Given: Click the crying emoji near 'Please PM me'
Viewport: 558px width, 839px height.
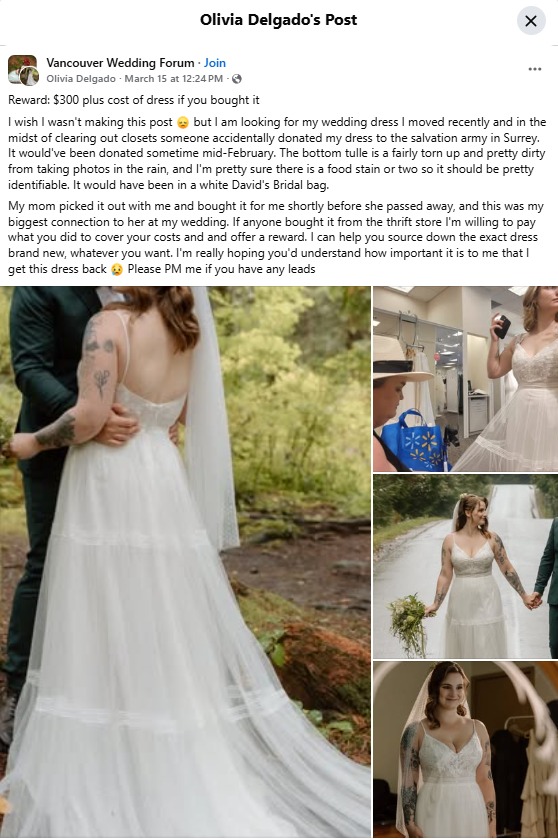Looking at the screenshot, I should (x=117, y=269).
